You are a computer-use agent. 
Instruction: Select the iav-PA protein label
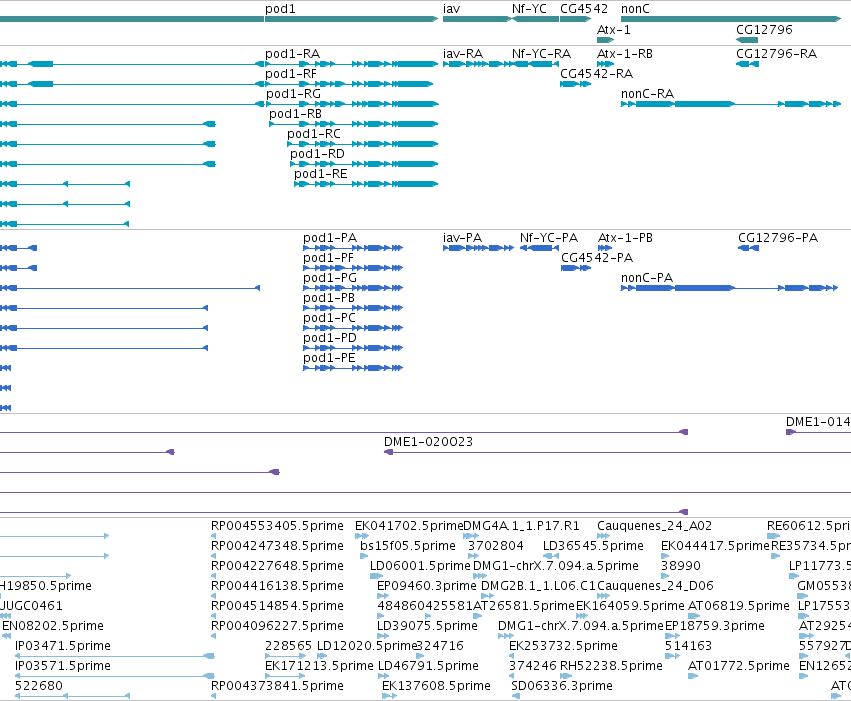click(462, 238)
